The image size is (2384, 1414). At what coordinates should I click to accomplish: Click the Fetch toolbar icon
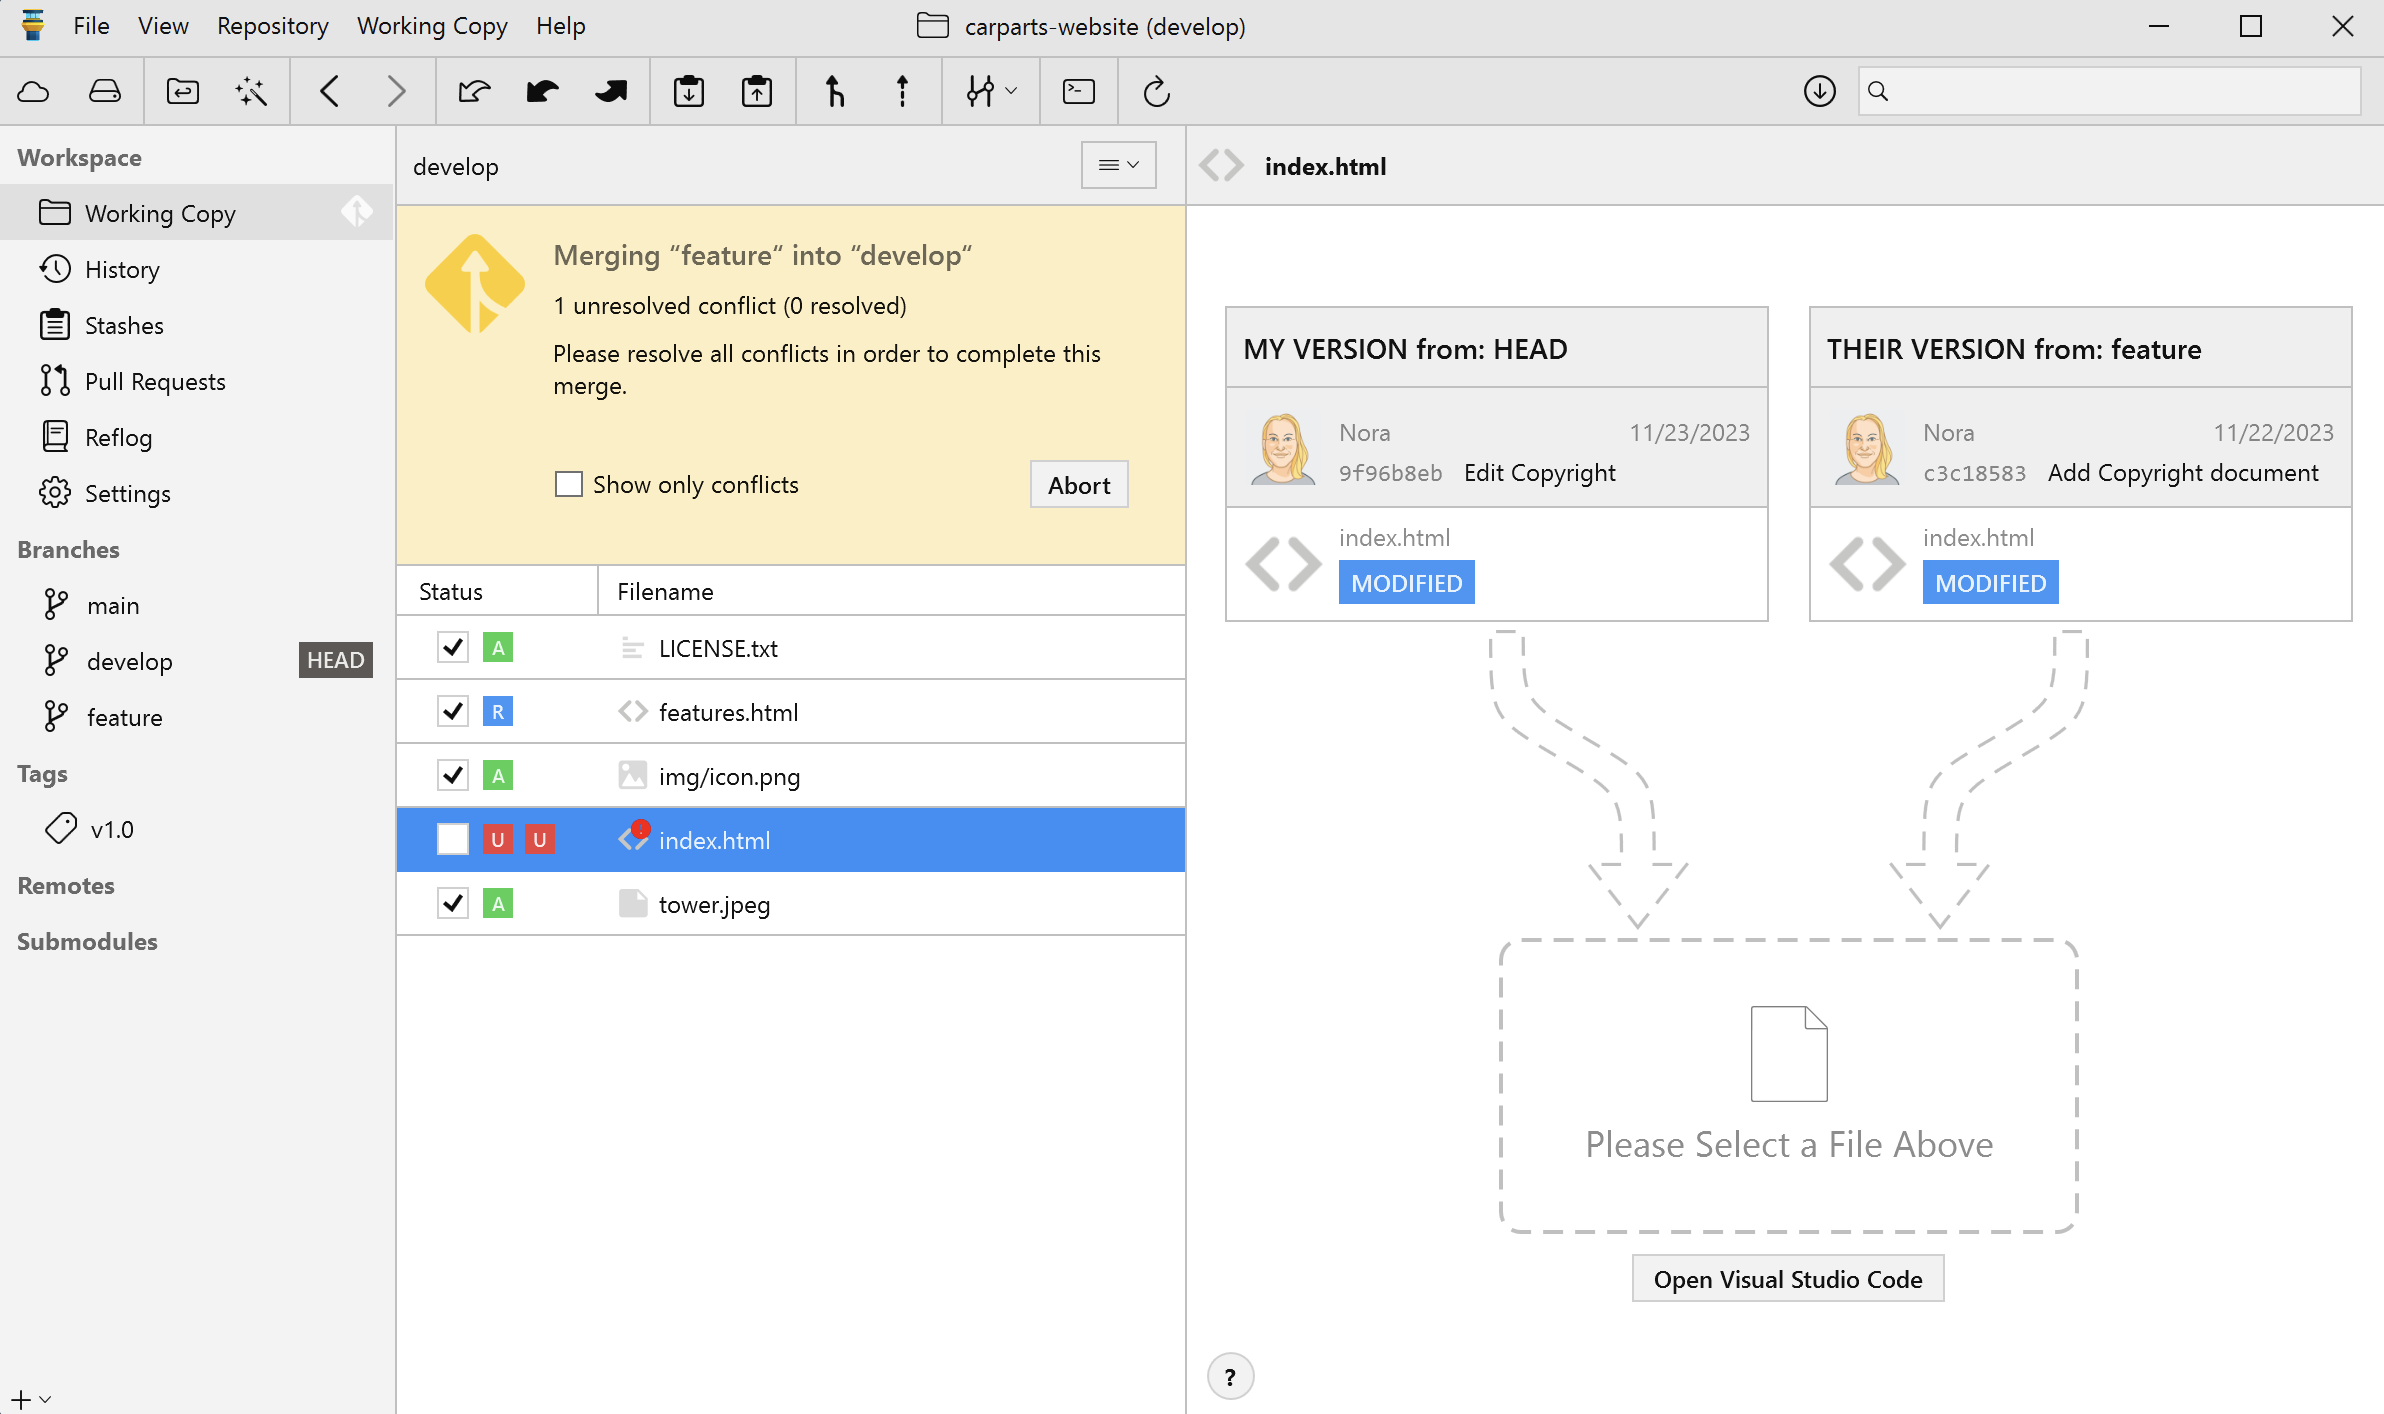474,92
